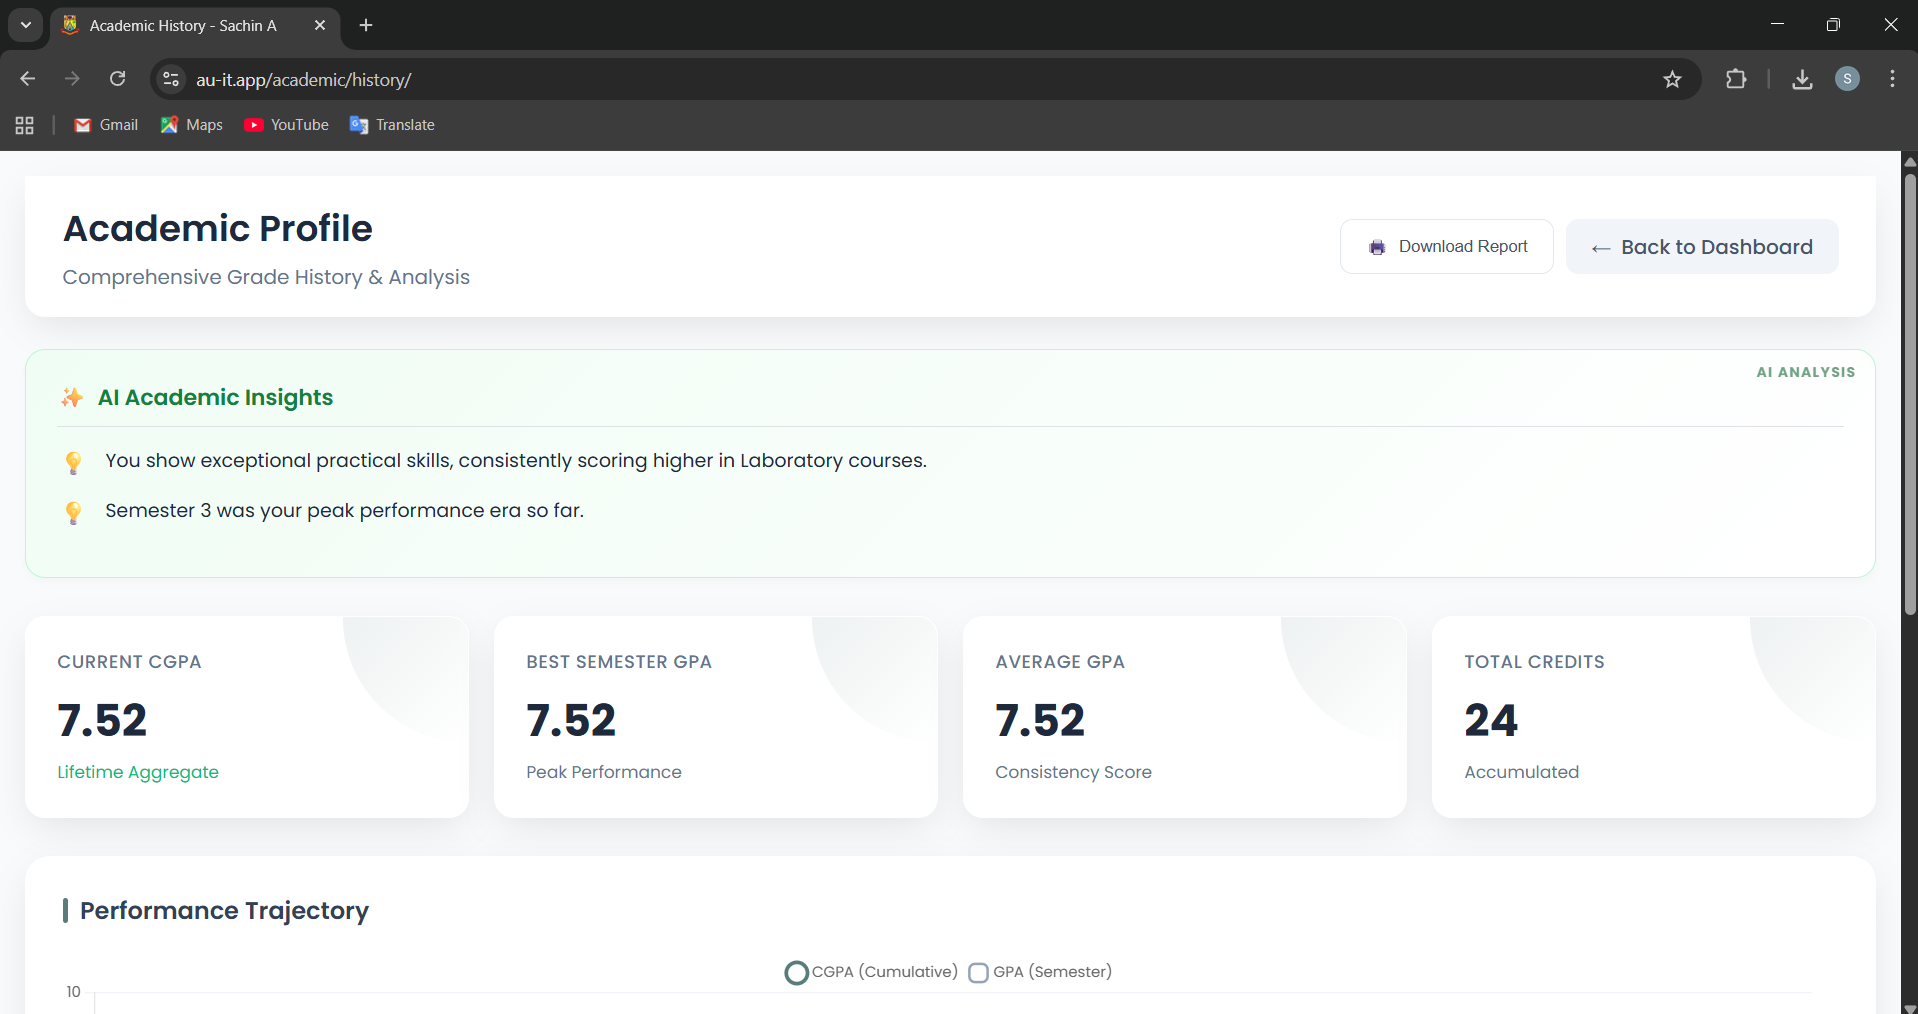This screenshot has height=1014, width=1918.
Task: Open the Chrome profile avatar
Action: [x=1847, y=79]
